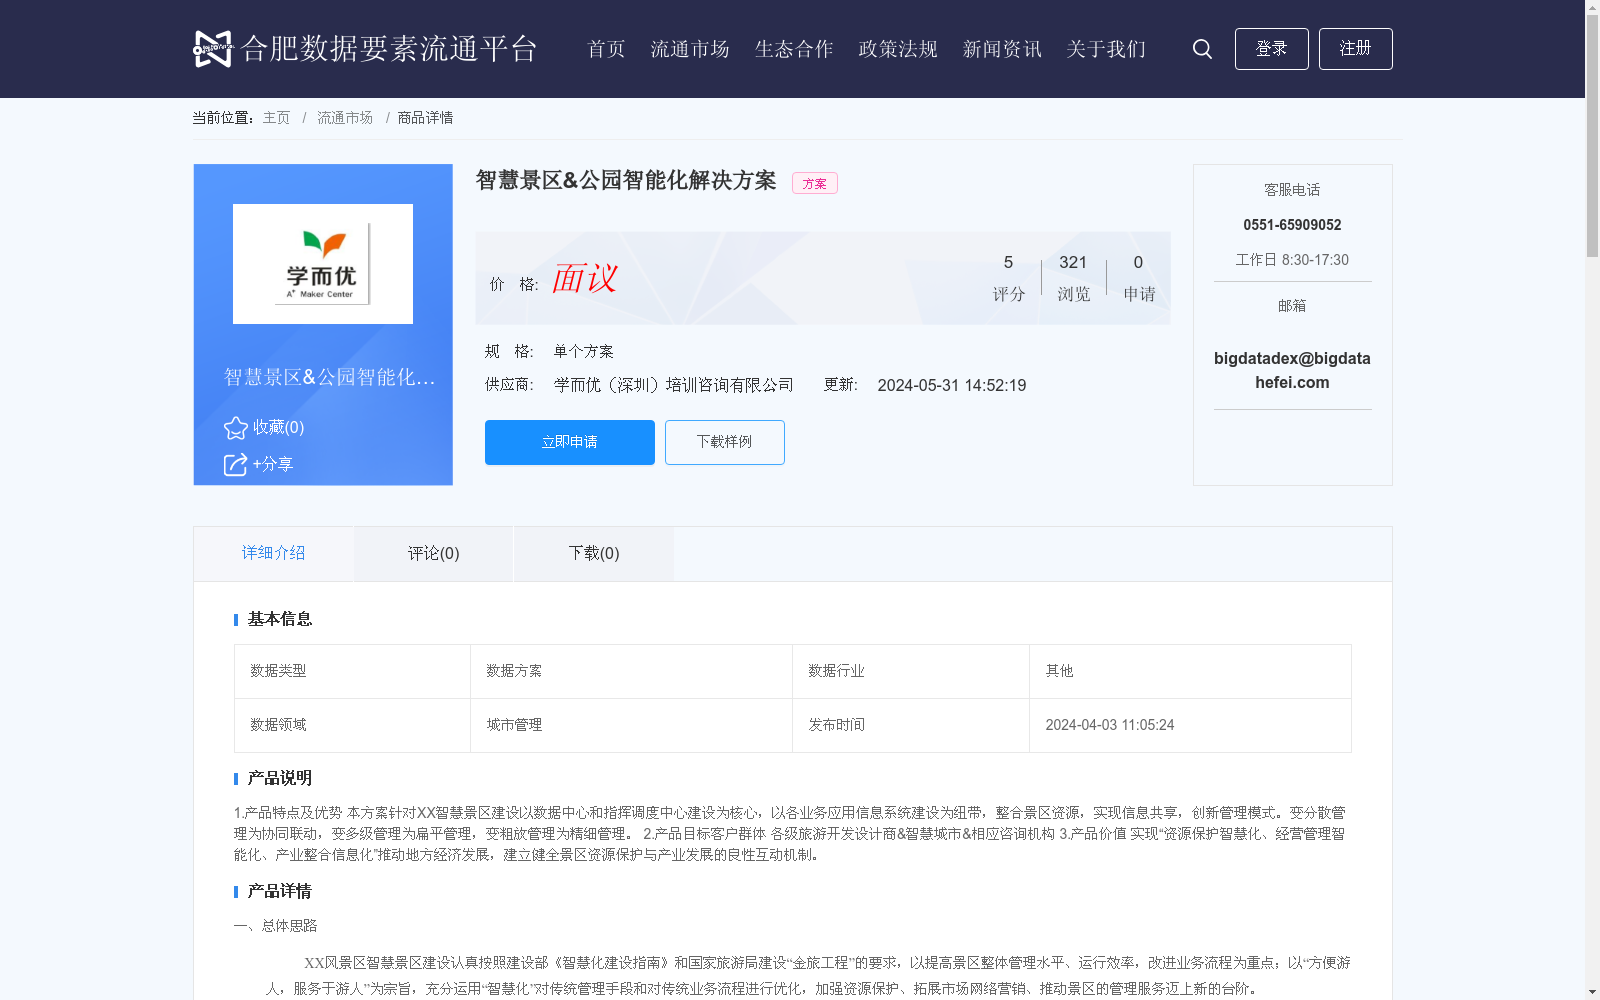Click the 方案 tag beside title
Image resolution: width=1600 pixels, height=1000 pixels.
pyautogui.click(x=815, y=183)
